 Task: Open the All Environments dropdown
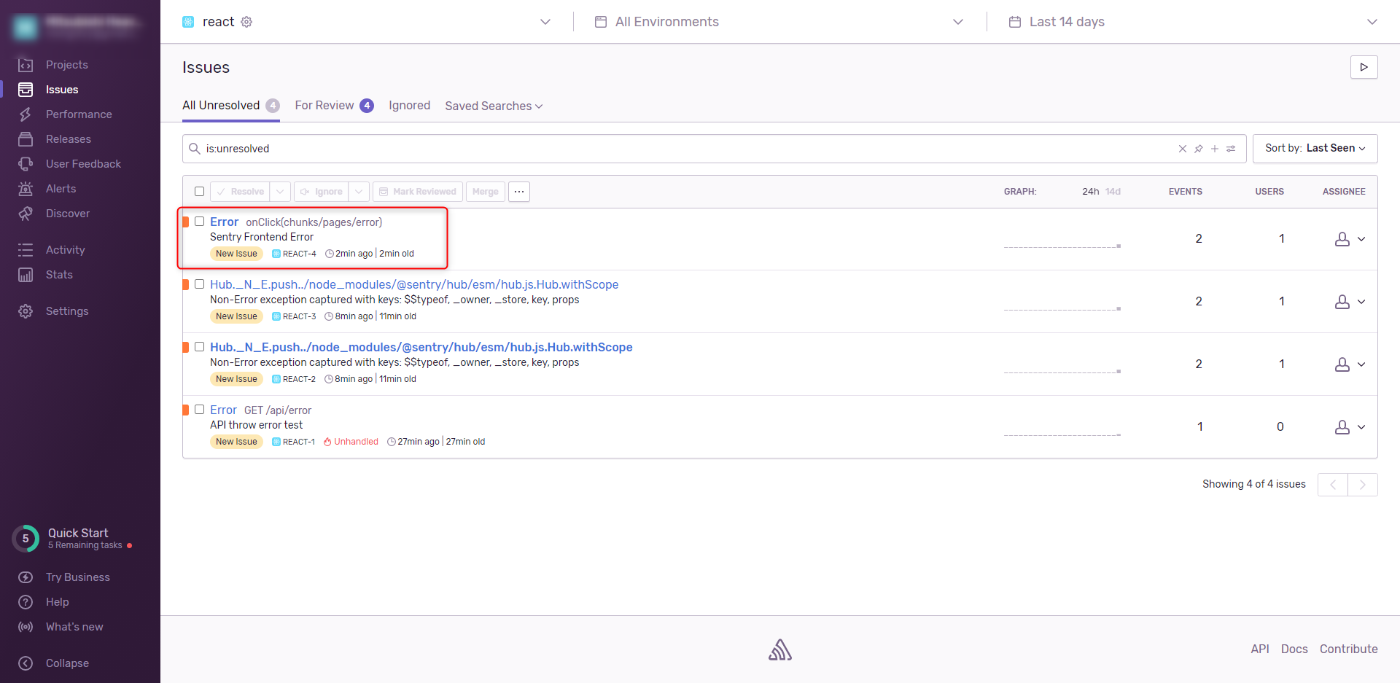click(780, 22)
